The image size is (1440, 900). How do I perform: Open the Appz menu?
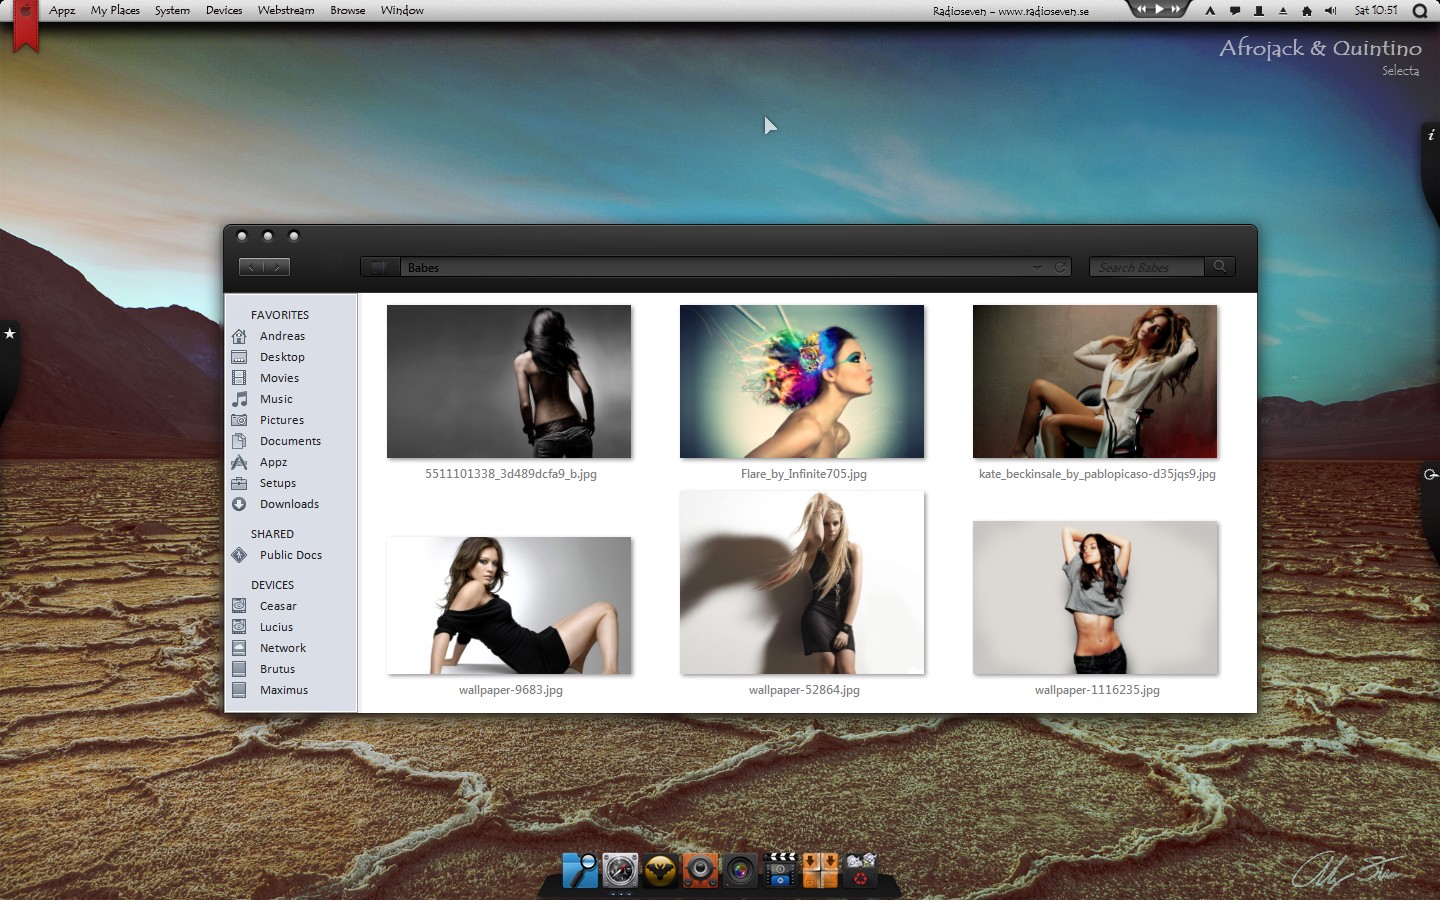[62, 10]
